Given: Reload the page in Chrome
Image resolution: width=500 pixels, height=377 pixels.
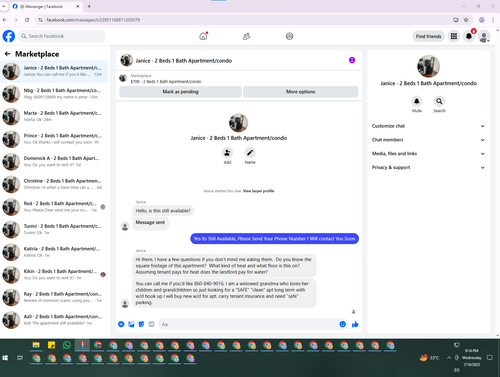Looking at the screenshot, I should click(27, 20).
